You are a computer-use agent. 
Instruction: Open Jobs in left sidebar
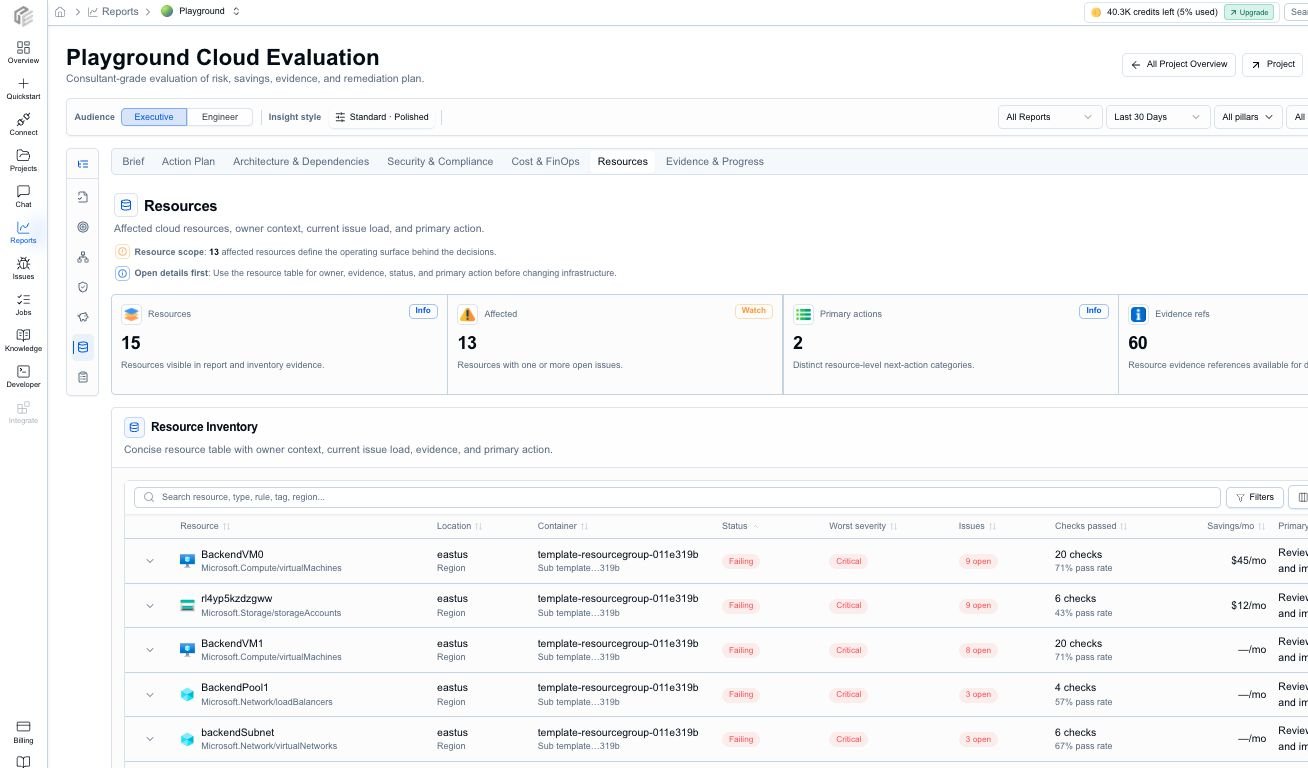[23, 305]
